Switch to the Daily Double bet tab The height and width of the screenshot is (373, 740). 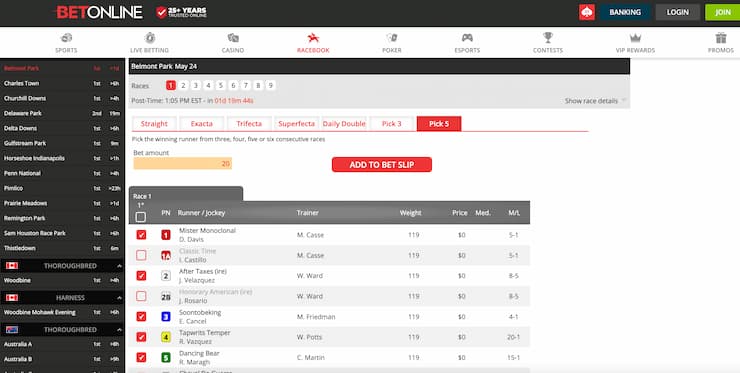344,124
